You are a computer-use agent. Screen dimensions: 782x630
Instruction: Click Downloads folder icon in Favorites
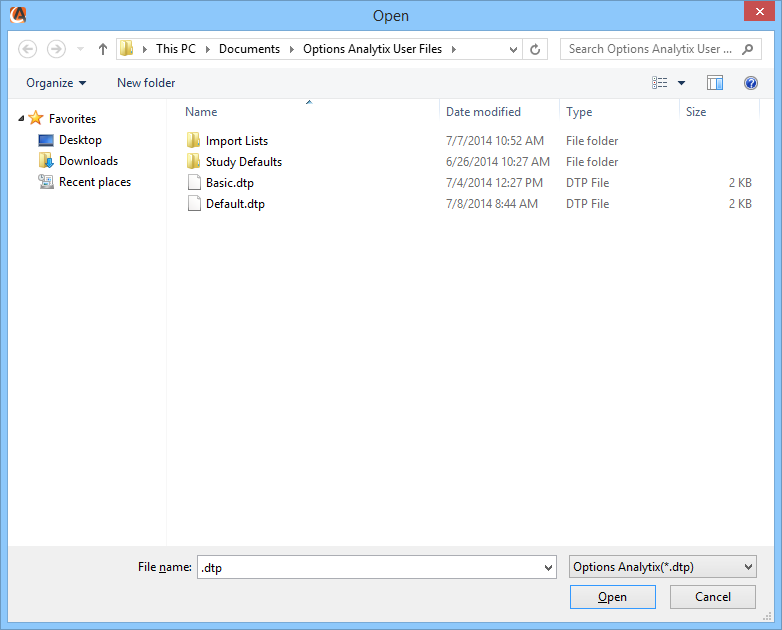(46, 161)
